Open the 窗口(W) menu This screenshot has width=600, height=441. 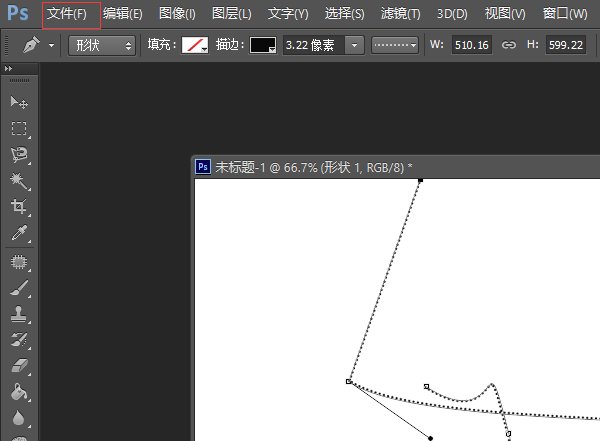pyautogui.click(x=565, y=14)
